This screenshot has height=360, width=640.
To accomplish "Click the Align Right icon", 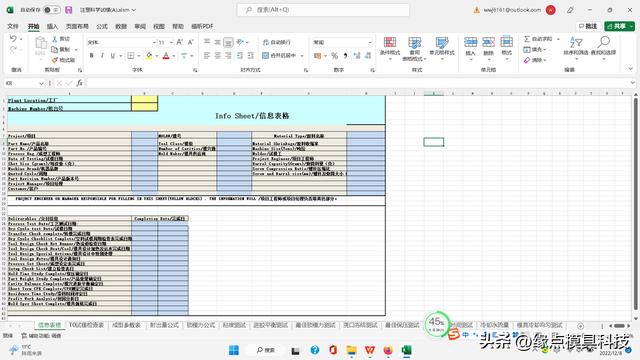I will [228, 56].
